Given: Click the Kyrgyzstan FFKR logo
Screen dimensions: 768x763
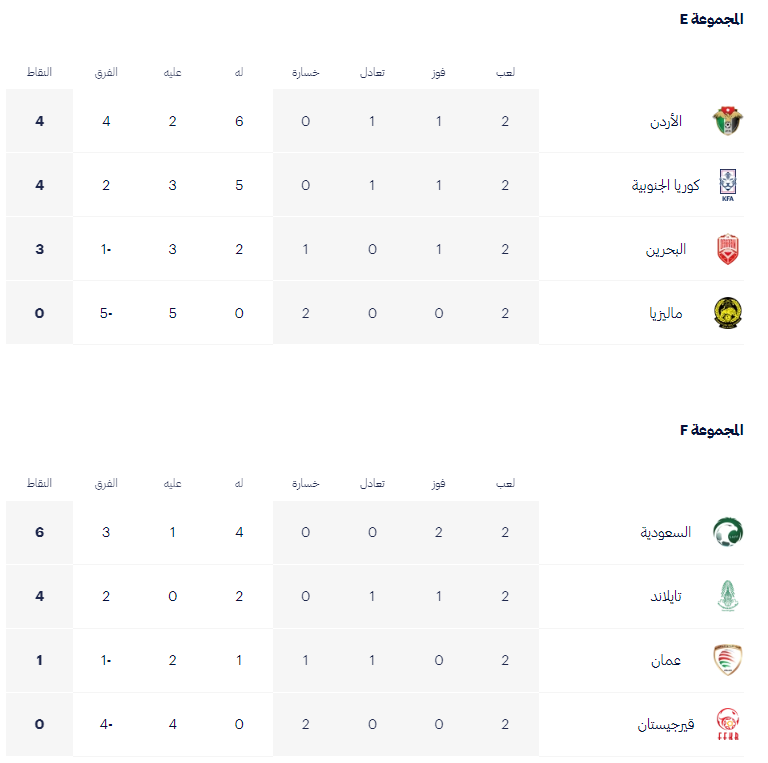Looking at the screenshot, I should coord(727,724).
